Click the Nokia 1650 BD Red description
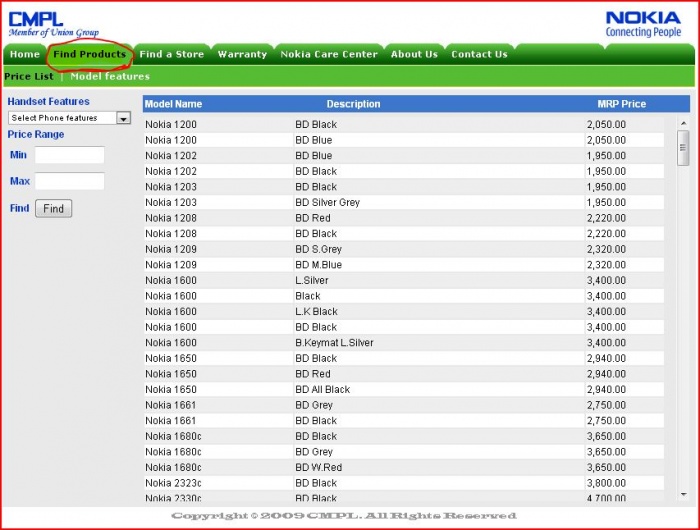The image size is (700, 530). [313, 374]
